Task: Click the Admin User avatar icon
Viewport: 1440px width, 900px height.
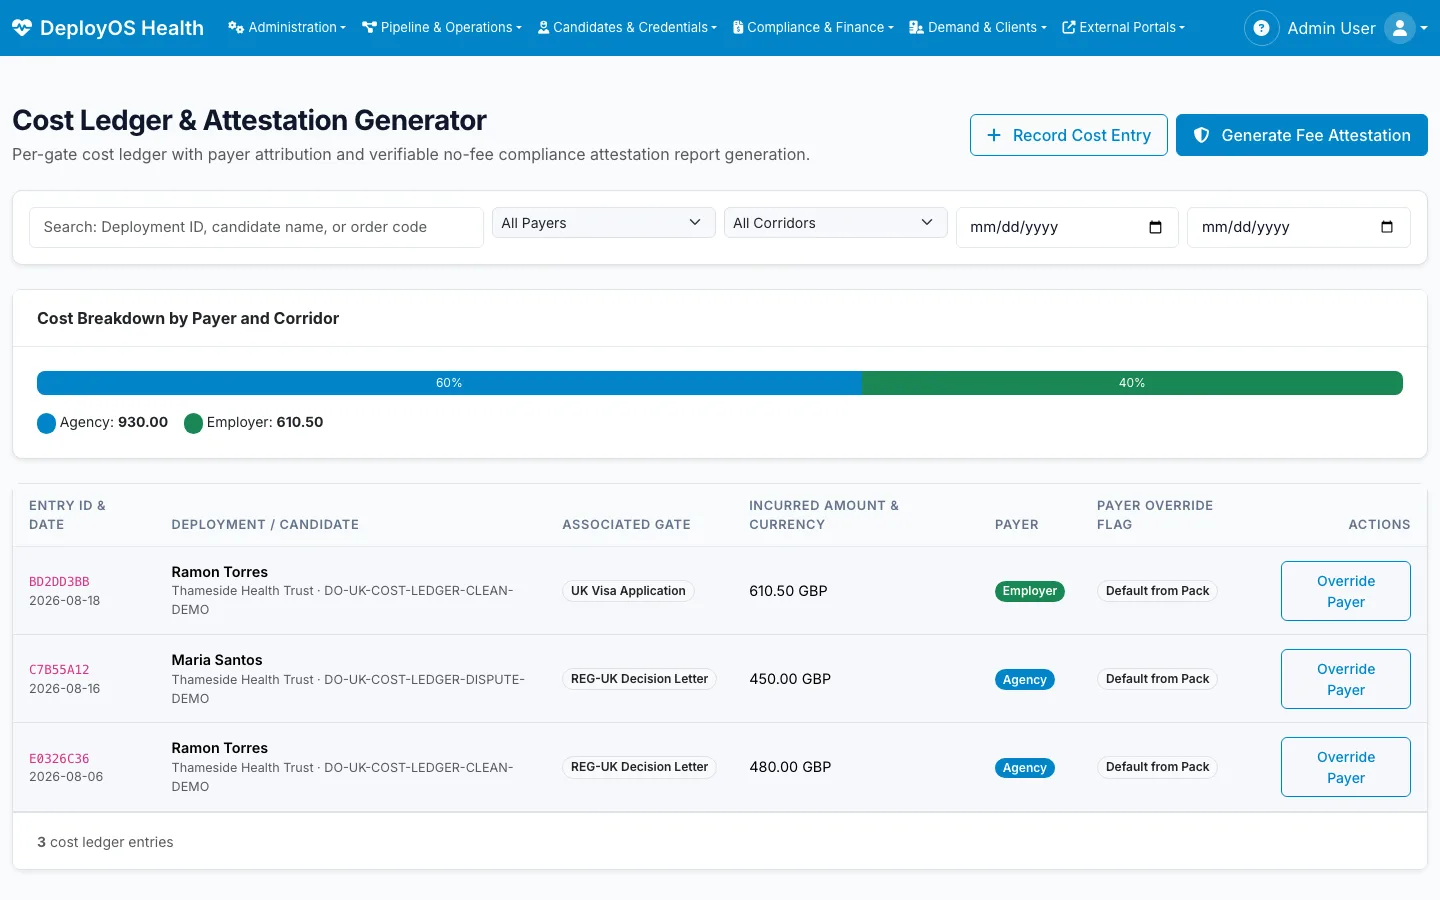Action: 1400,28
